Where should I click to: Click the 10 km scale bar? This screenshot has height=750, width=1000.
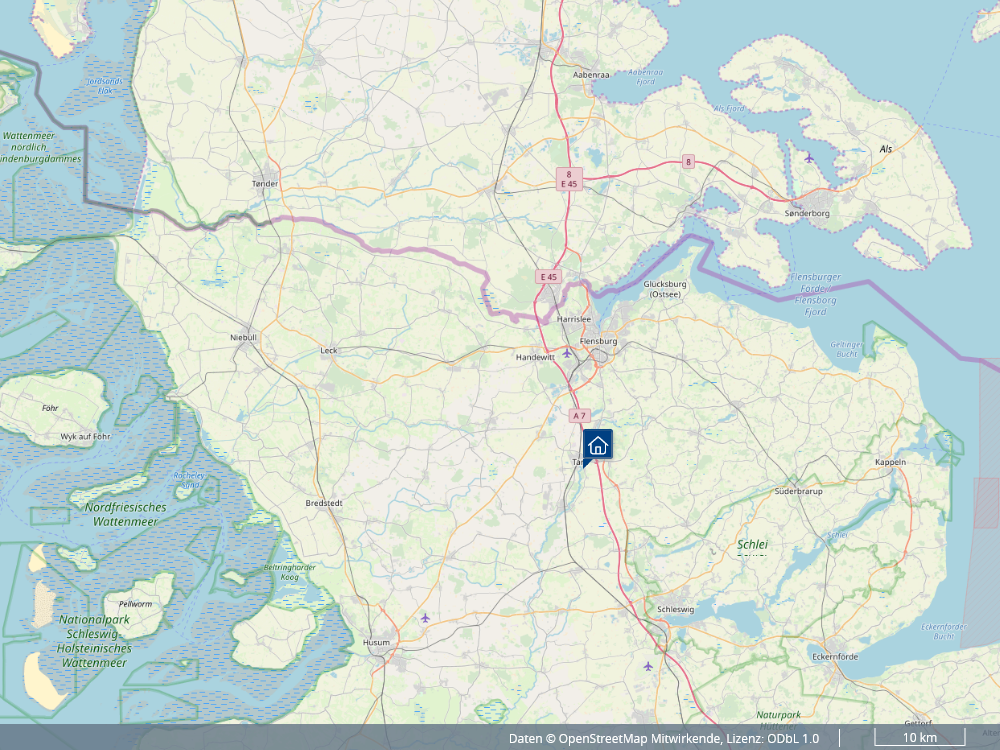(x=920, y=737)
